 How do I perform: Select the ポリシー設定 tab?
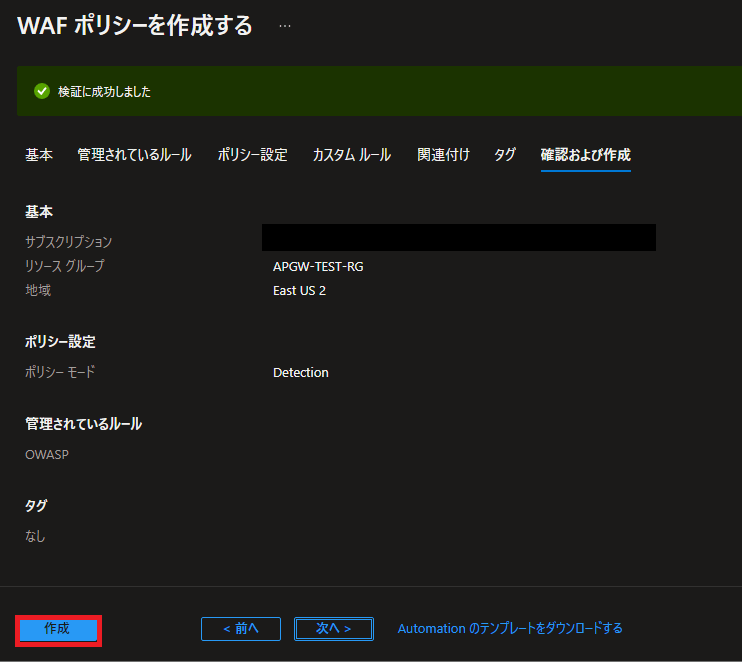click(x=252, y=155)
